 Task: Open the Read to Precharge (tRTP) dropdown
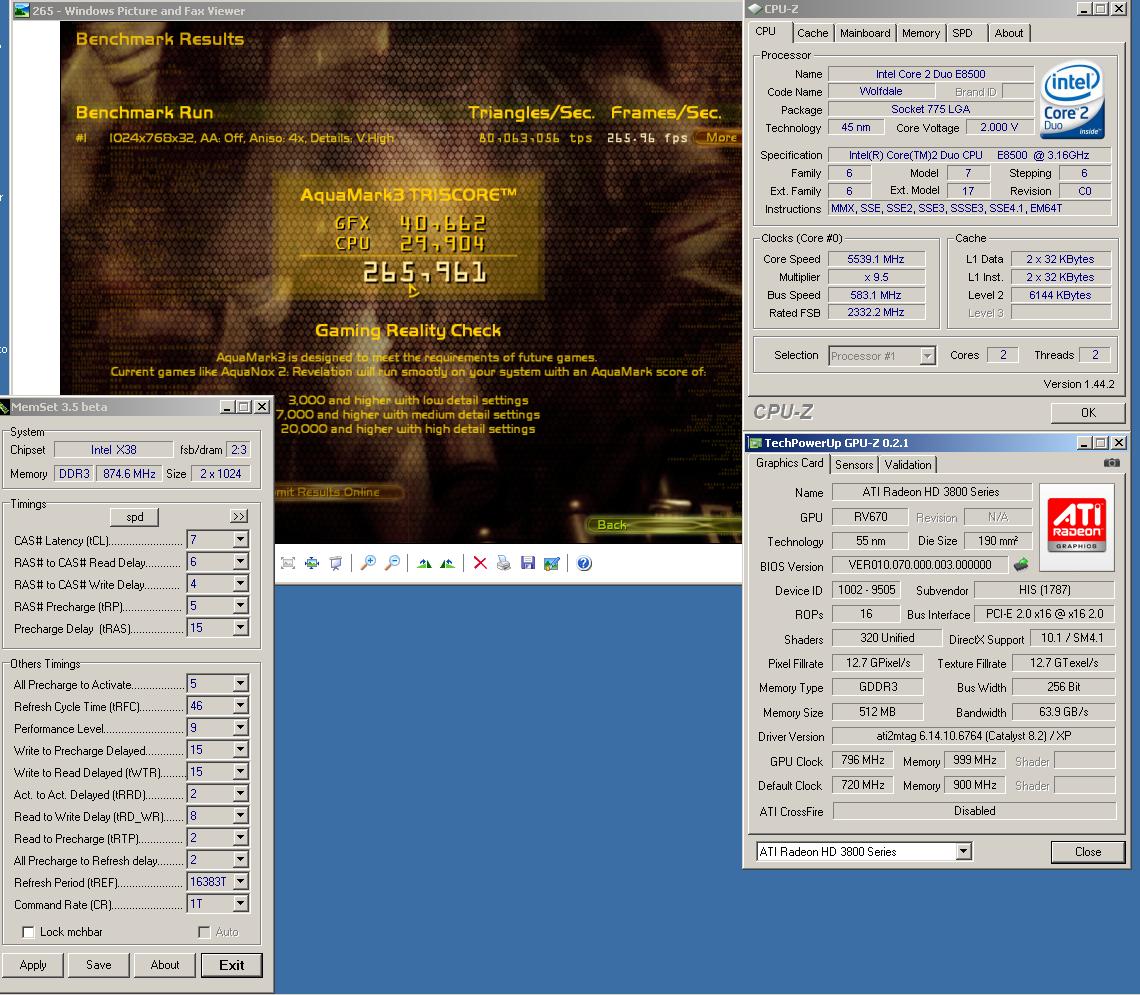241,837
